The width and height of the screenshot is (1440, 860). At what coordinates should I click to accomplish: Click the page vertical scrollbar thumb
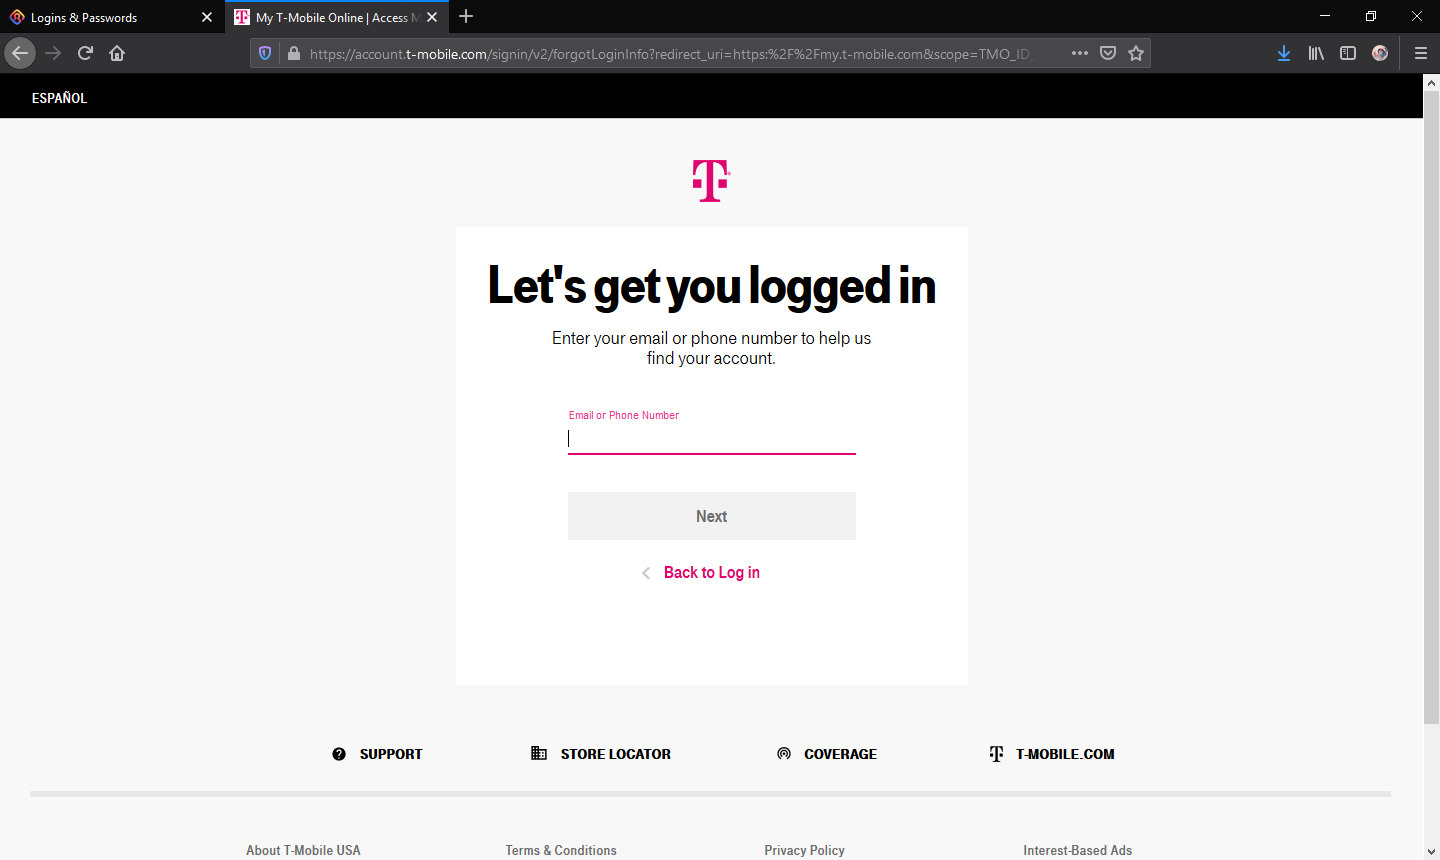(x=1431, y=407)
